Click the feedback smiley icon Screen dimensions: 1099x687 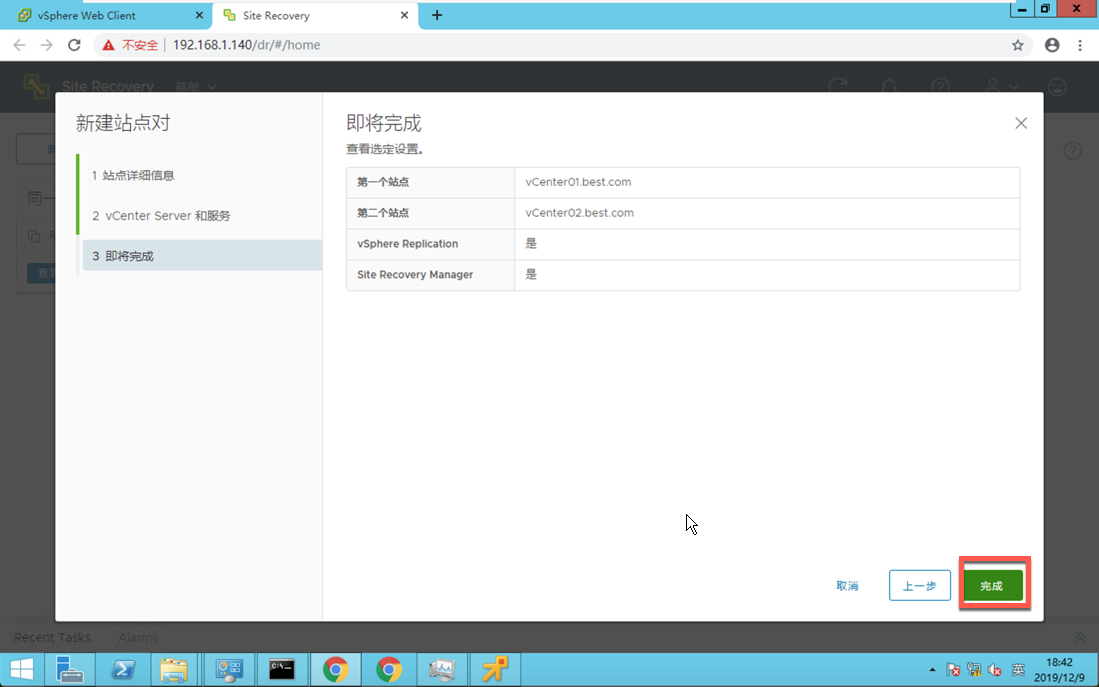pos(1057,86)
